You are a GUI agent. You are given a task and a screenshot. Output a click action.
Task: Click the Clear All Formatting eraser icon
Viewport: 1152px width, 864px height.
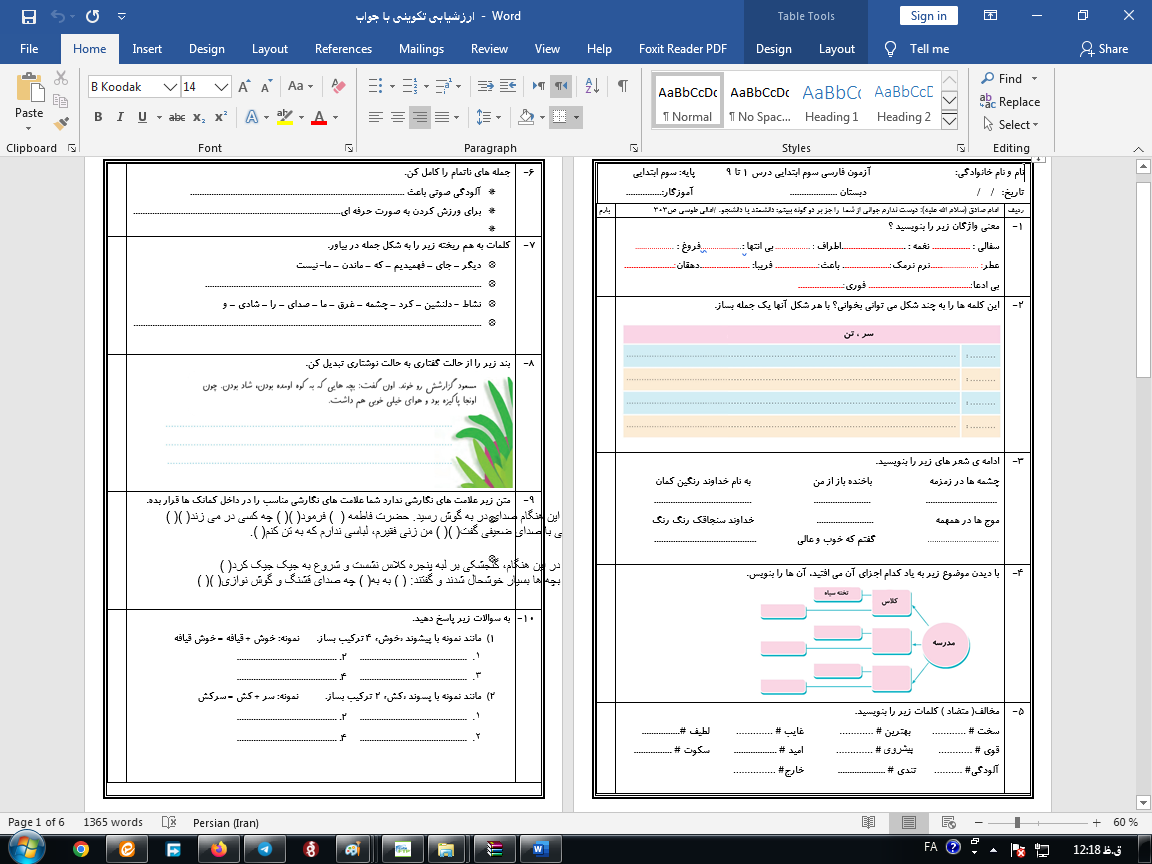click(337, 87)
